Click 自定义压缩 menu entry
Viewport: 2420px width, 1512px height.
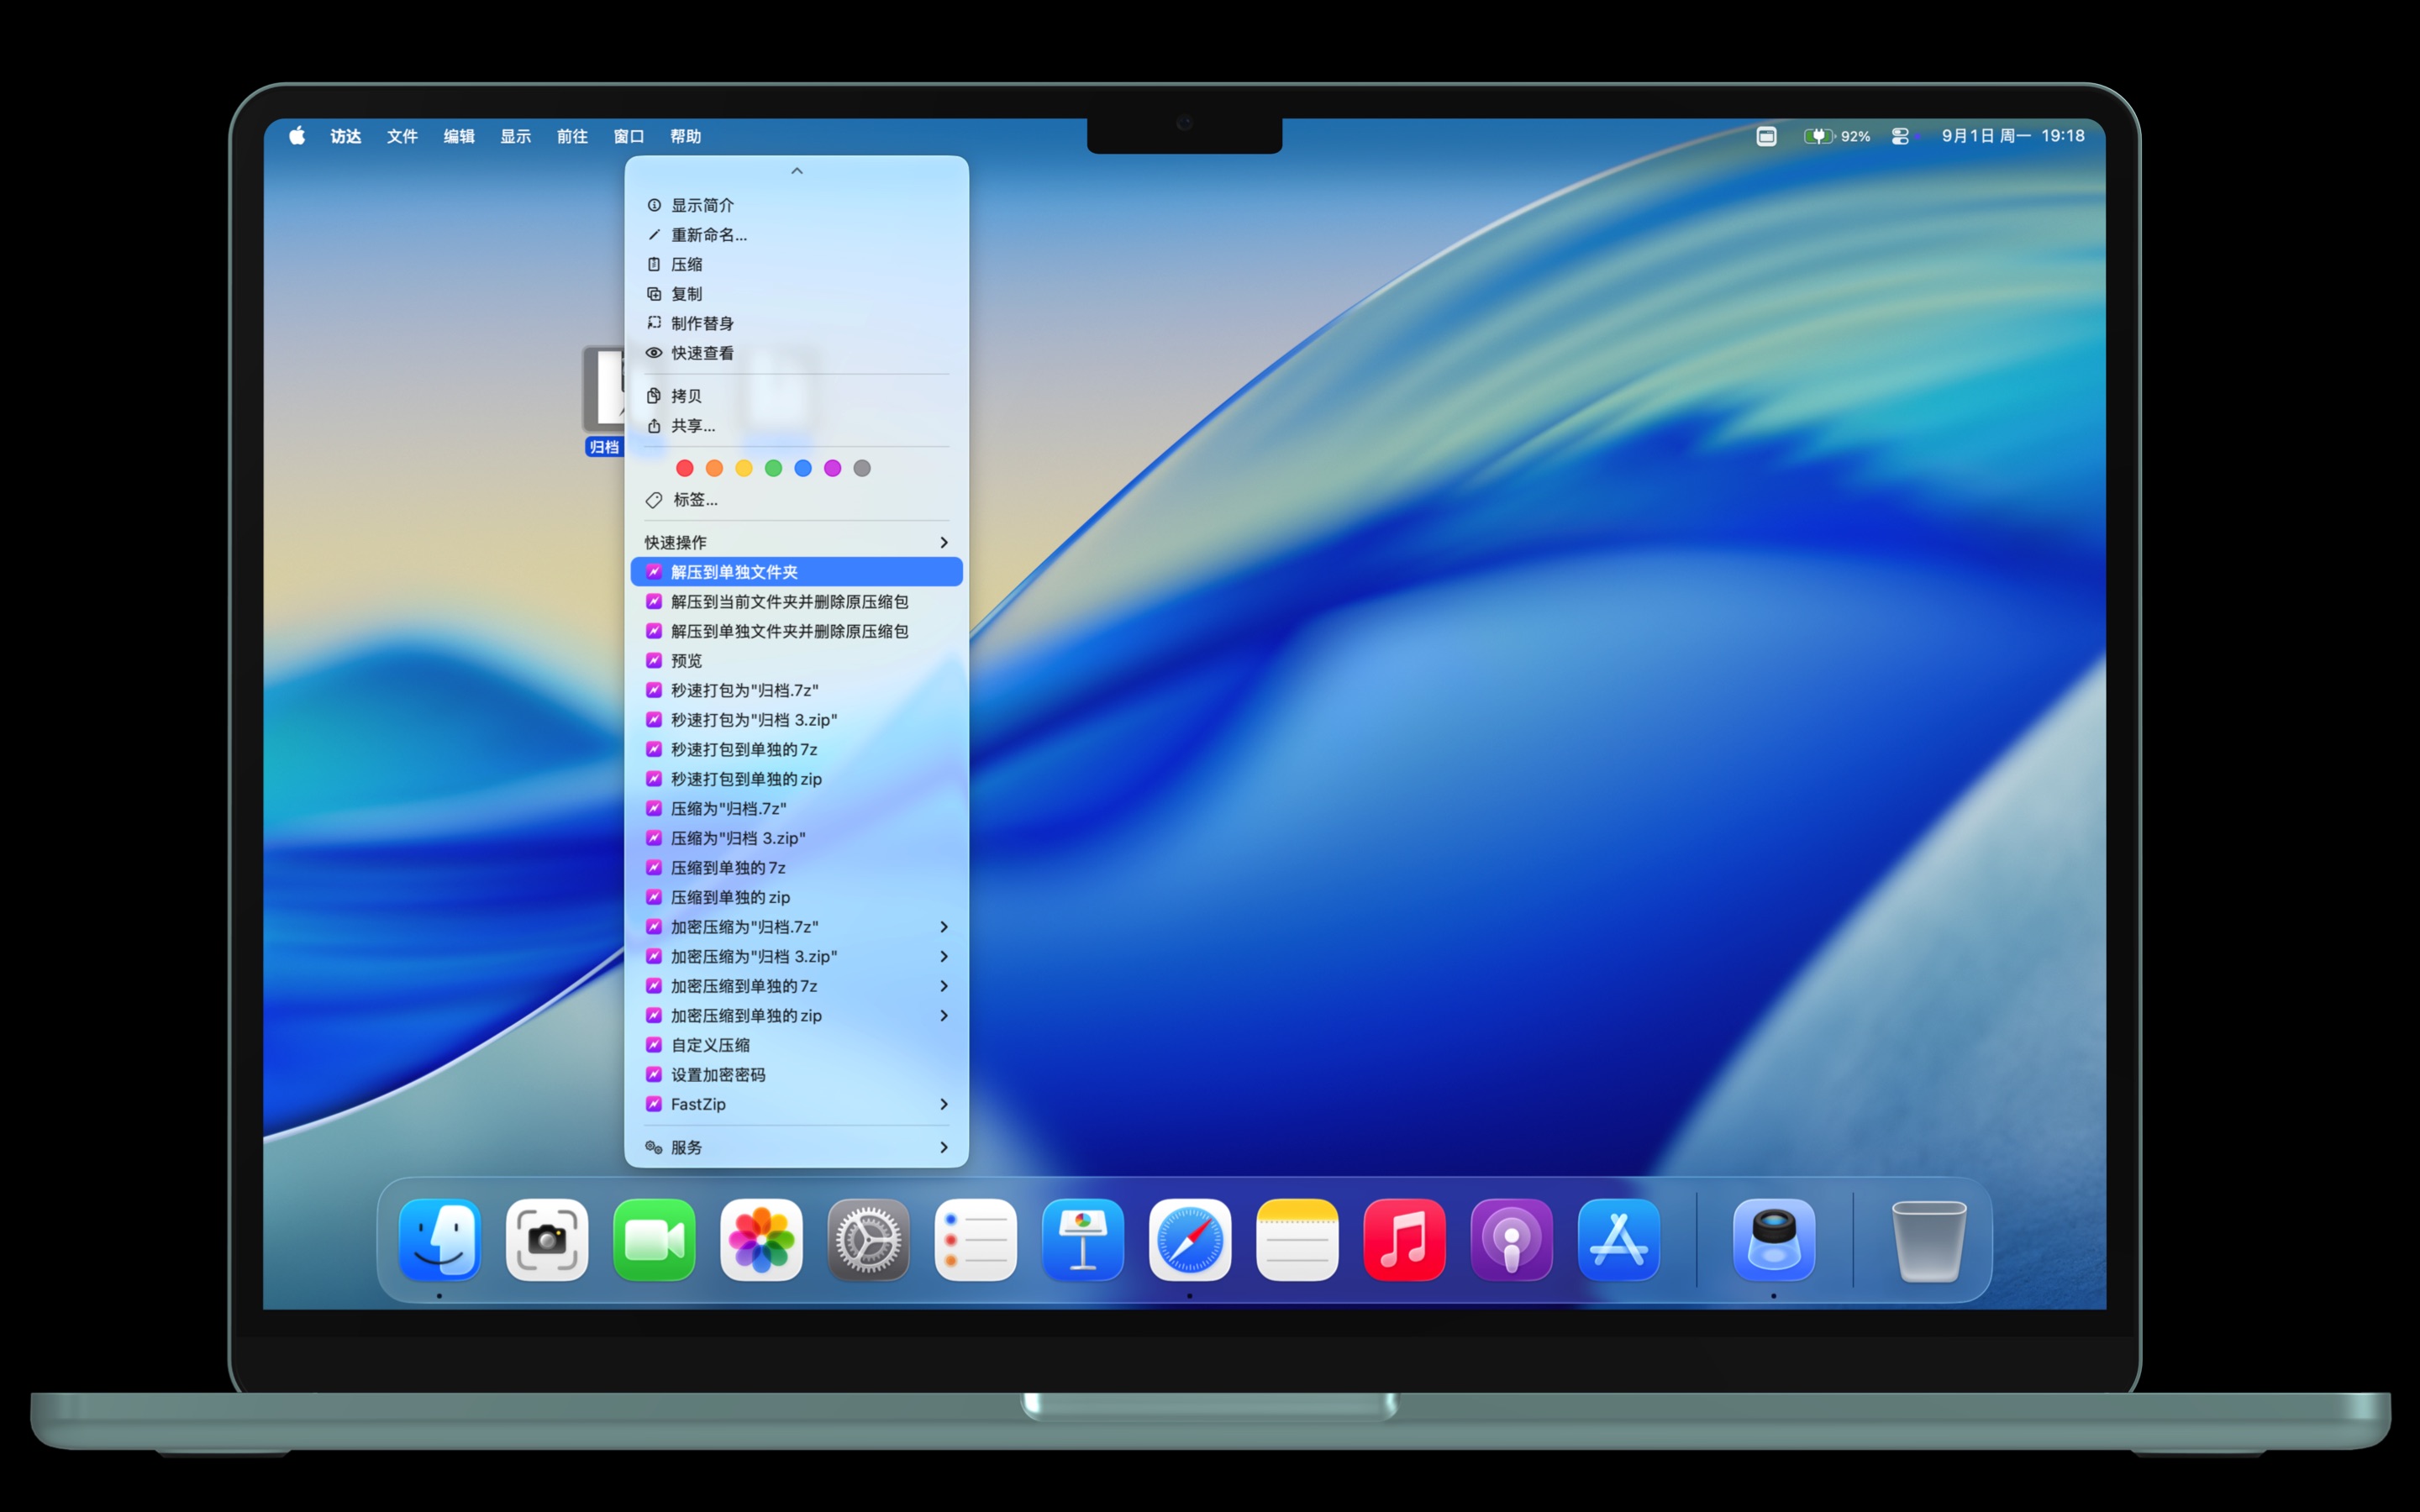coord(710,1045)
